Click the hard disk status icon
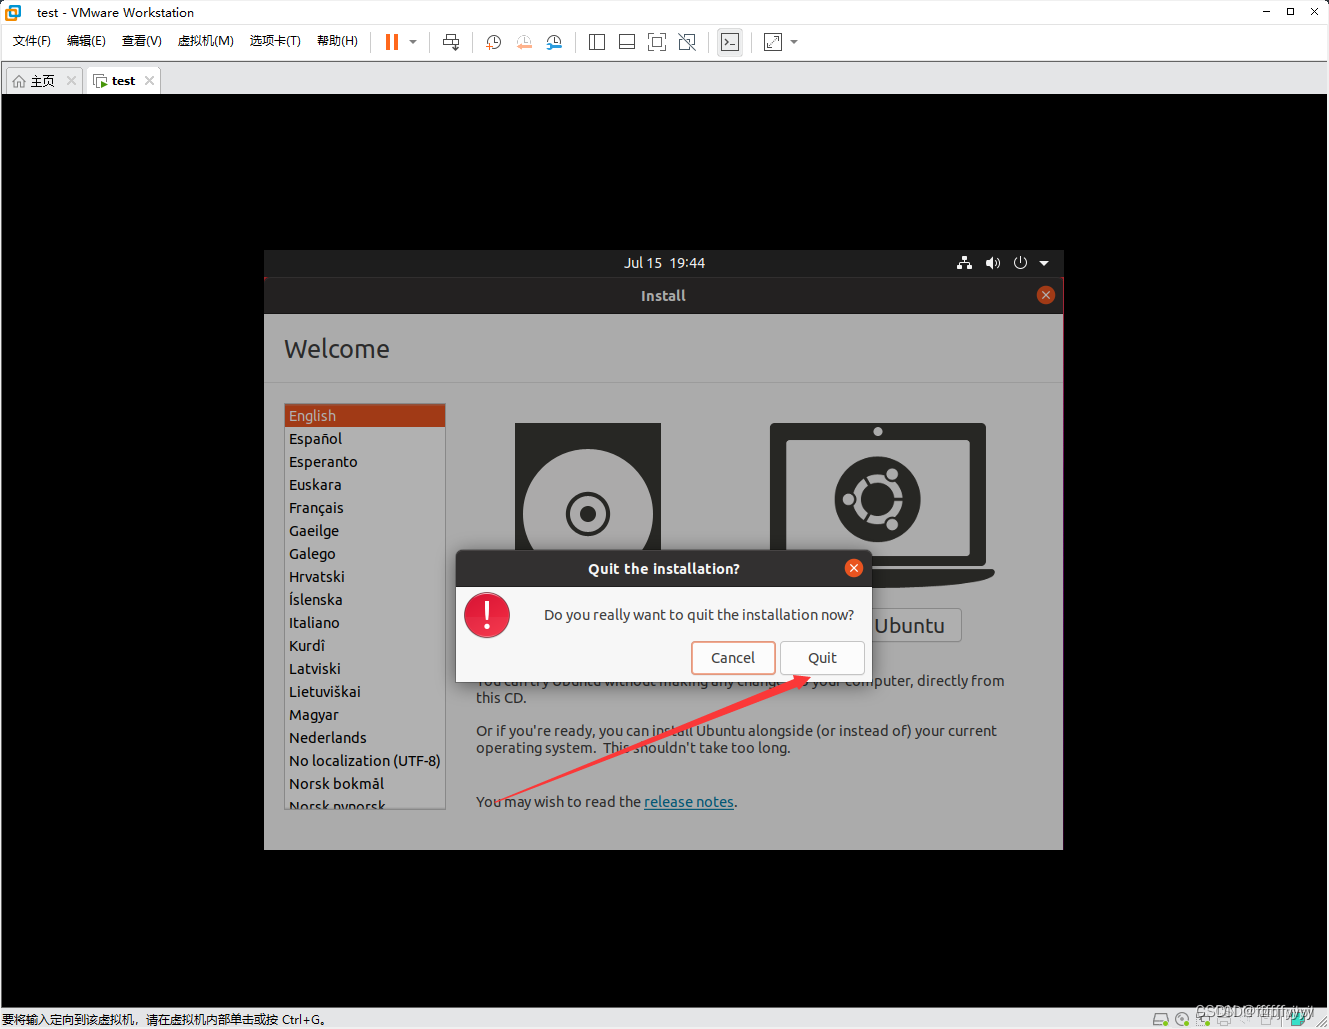The width and height of the screenshot is (1329, 1029). (1161, 1019)
